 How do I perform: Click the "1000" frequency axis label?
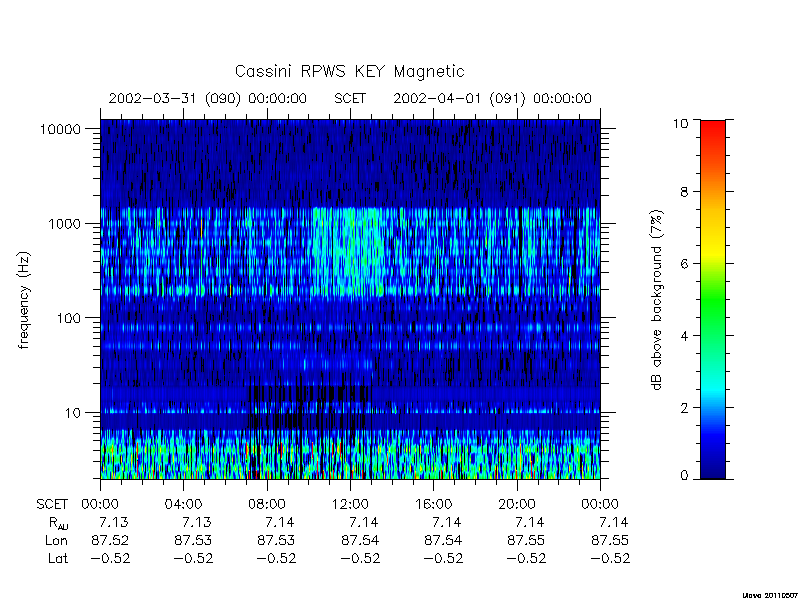(x=64, y=223)
